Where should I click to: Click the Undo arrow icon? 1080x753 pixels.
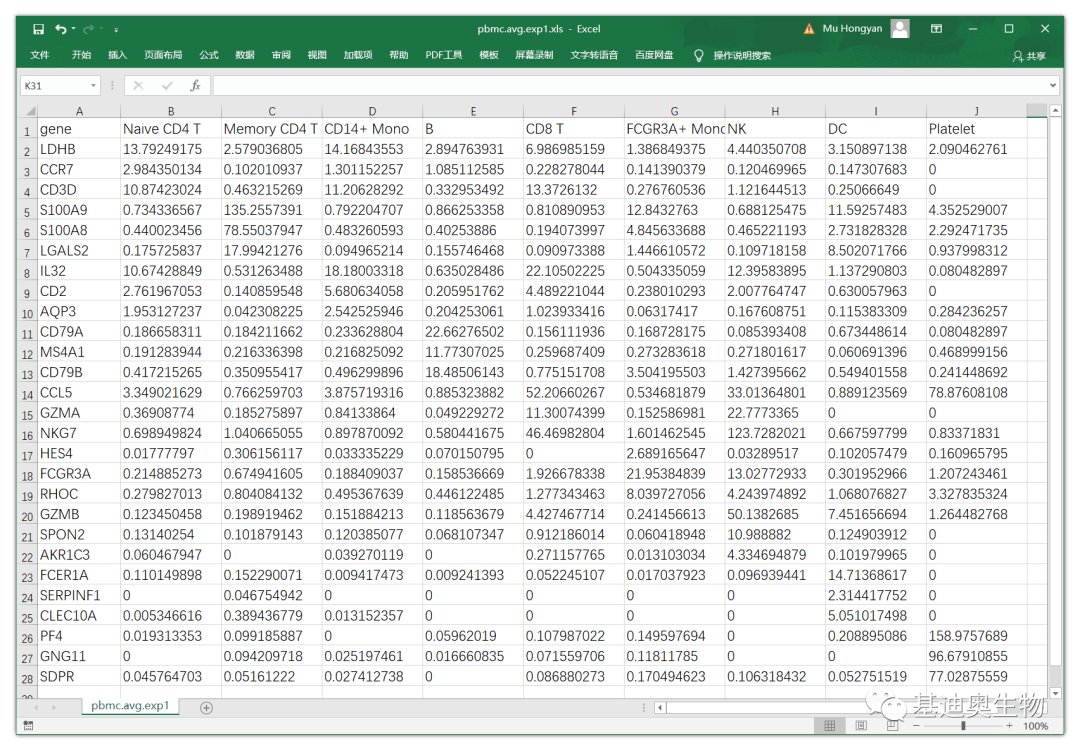click(62, 29)
